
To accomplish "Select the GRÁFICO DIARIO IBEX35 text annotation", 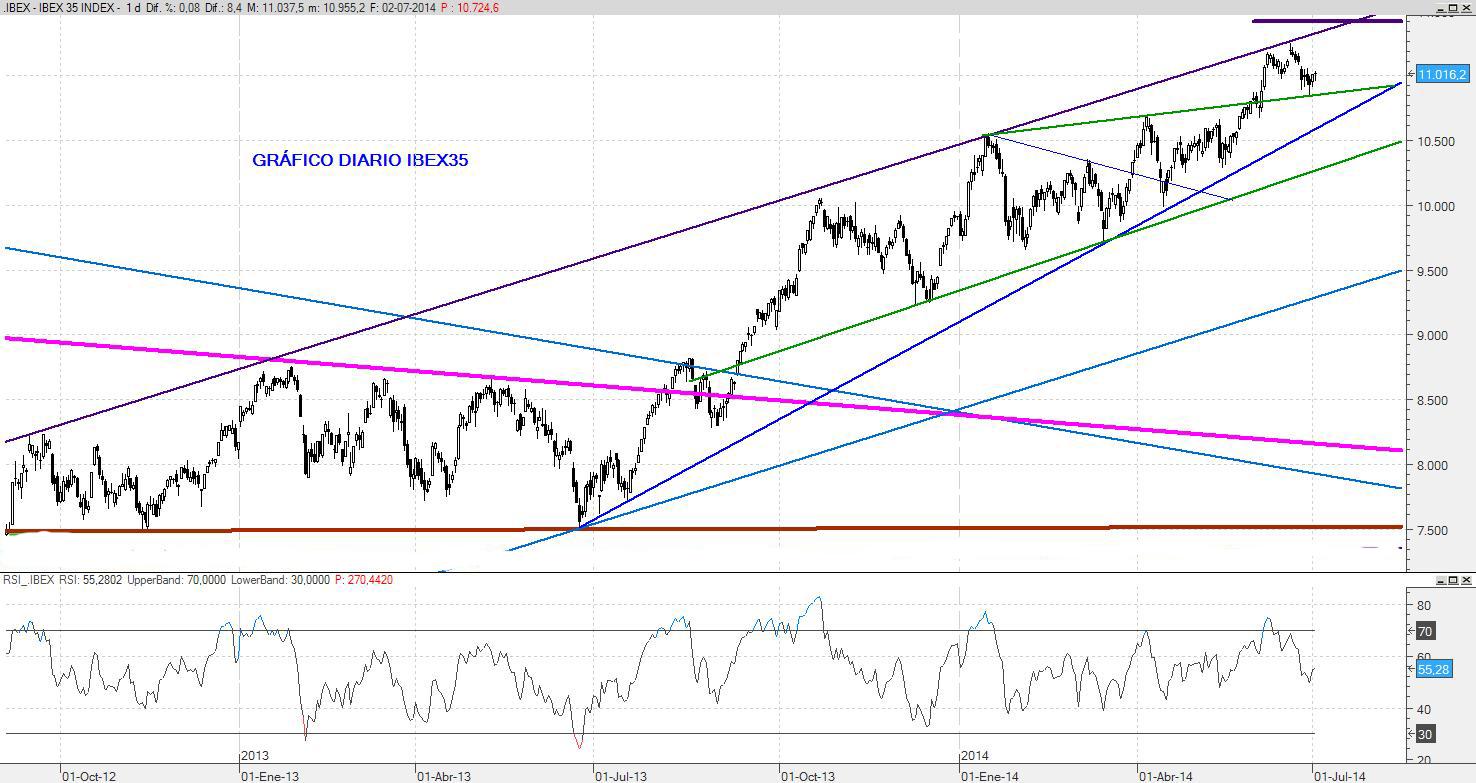I will (x=360, y=160).
